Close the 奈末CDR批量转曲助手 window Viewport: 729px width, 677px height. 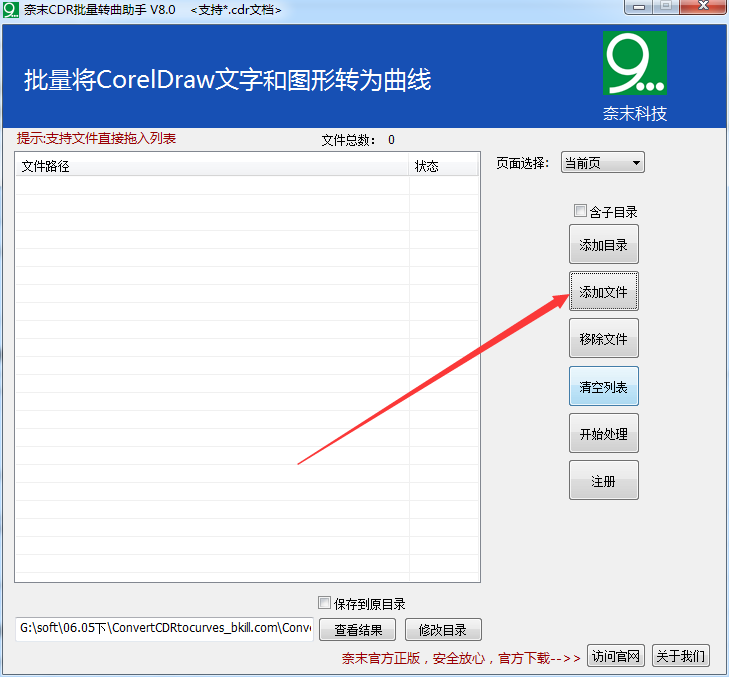(x=702, y=7)
